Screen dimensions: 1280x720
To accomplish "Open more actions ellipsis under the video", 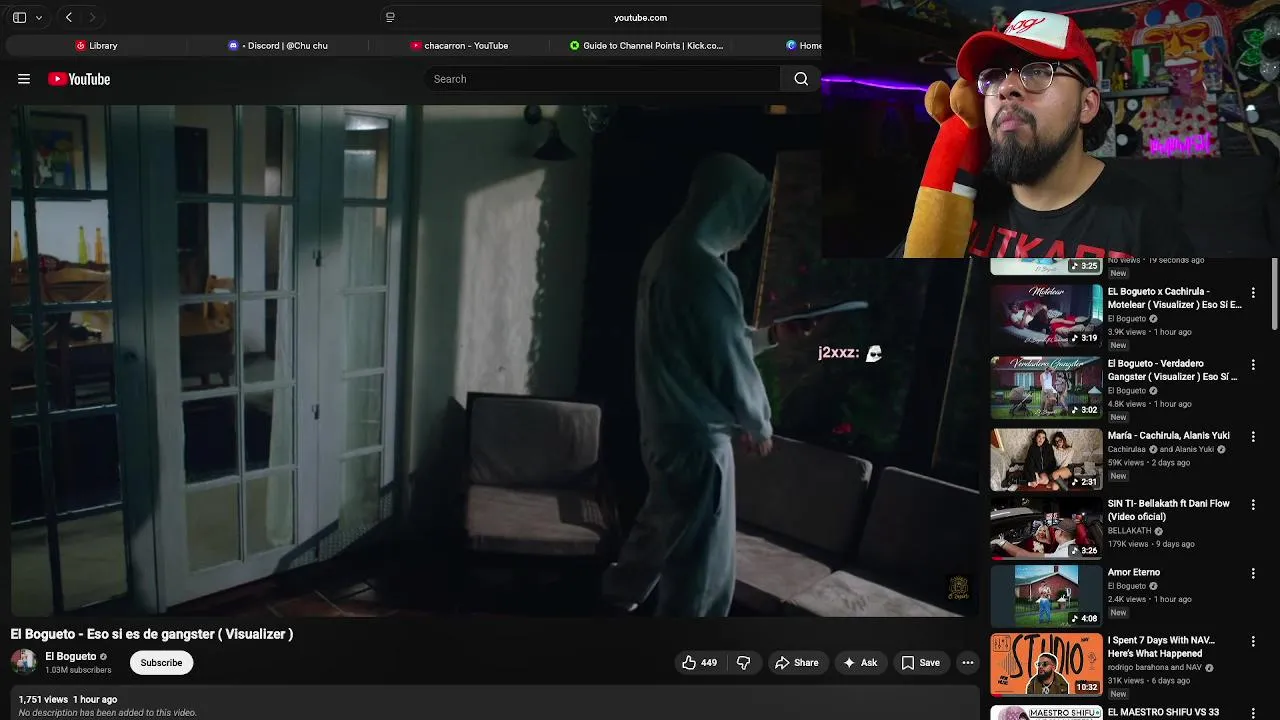I will pyautogui.click(x=967, y=662).
